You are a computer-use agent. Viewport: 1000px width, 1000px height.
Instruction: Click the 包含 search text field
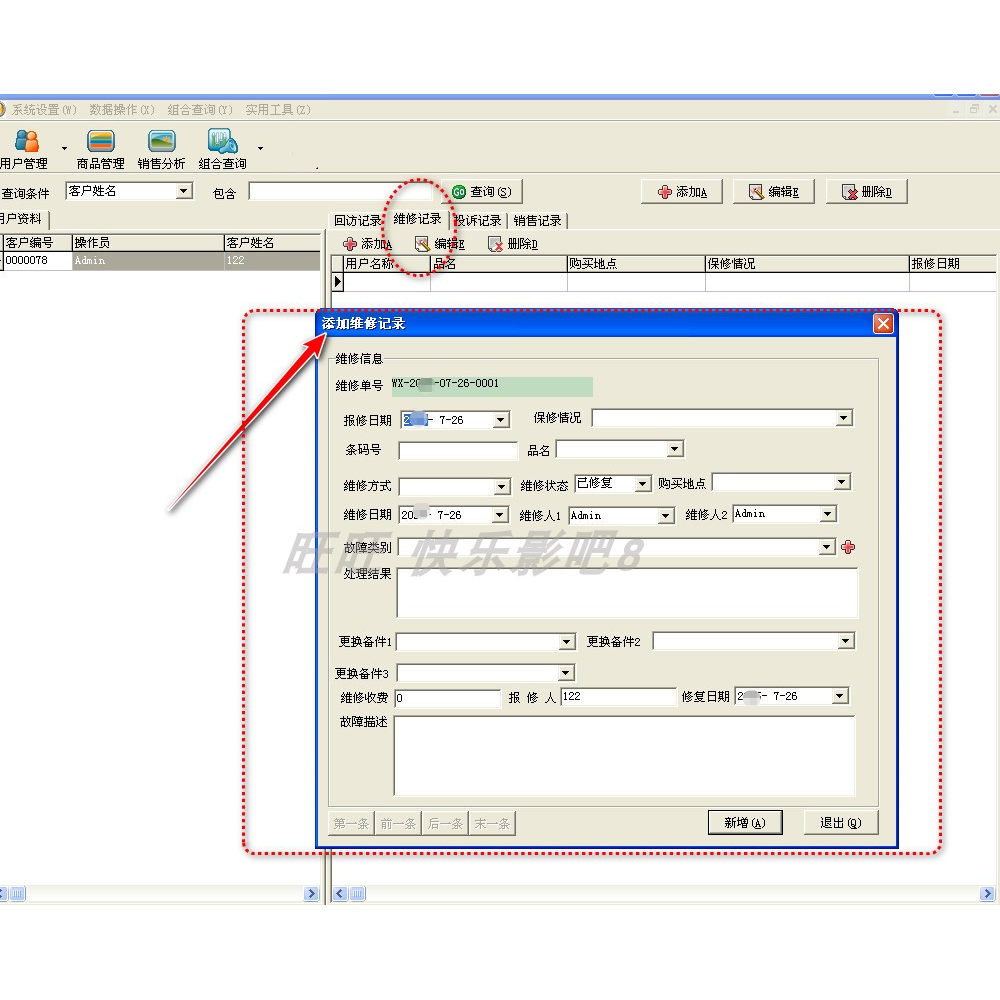[x=341, y=191]
